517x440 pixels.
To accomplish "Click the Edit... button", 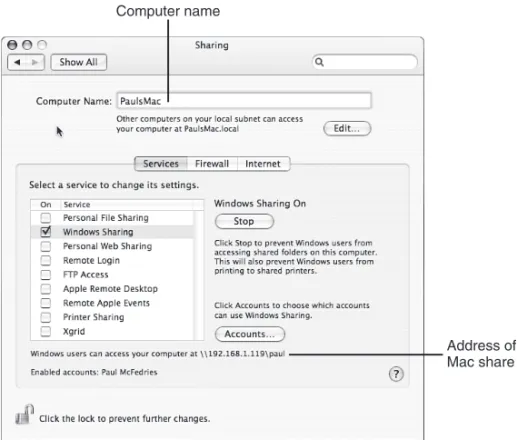I will click(347, 128).
